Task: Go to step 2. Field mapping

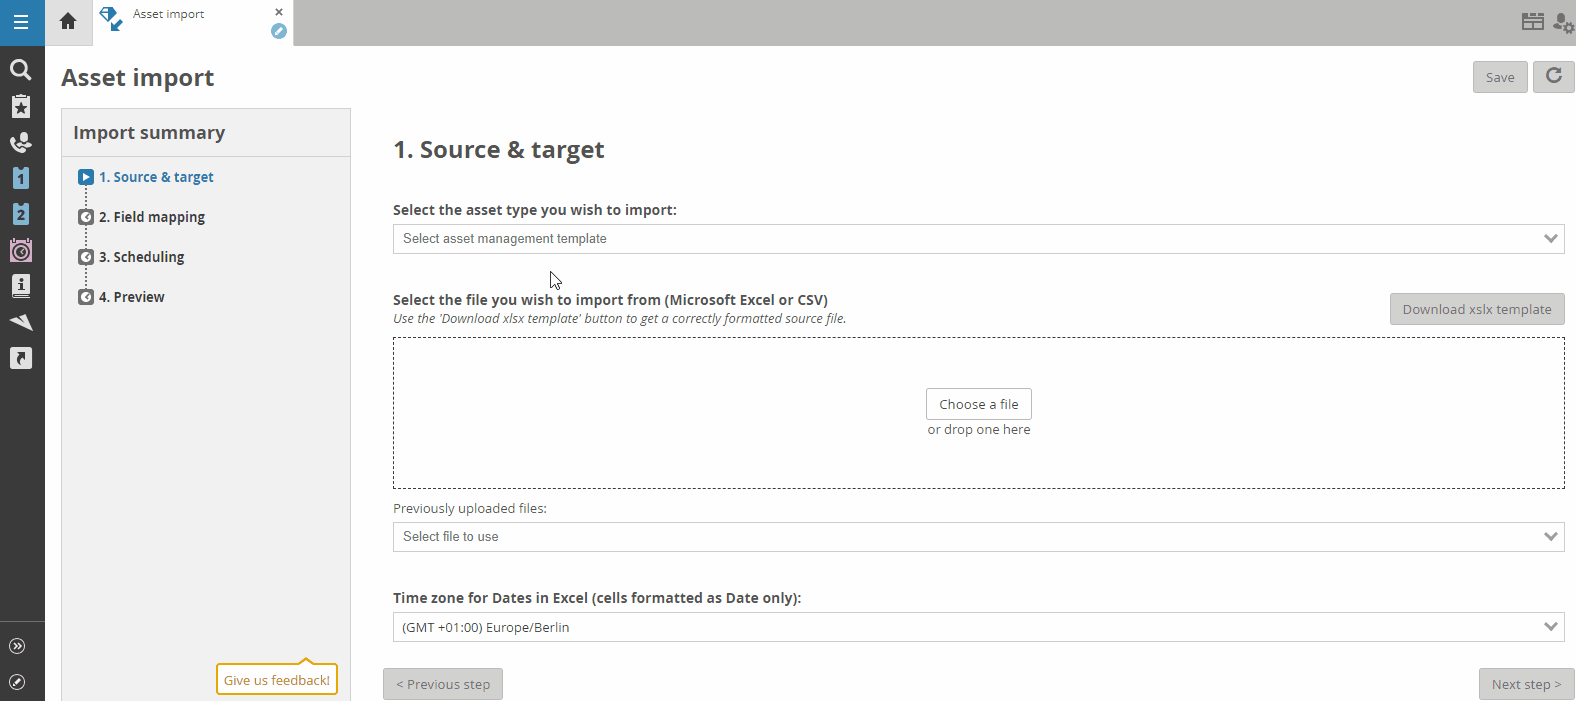Action: [152, 217]
